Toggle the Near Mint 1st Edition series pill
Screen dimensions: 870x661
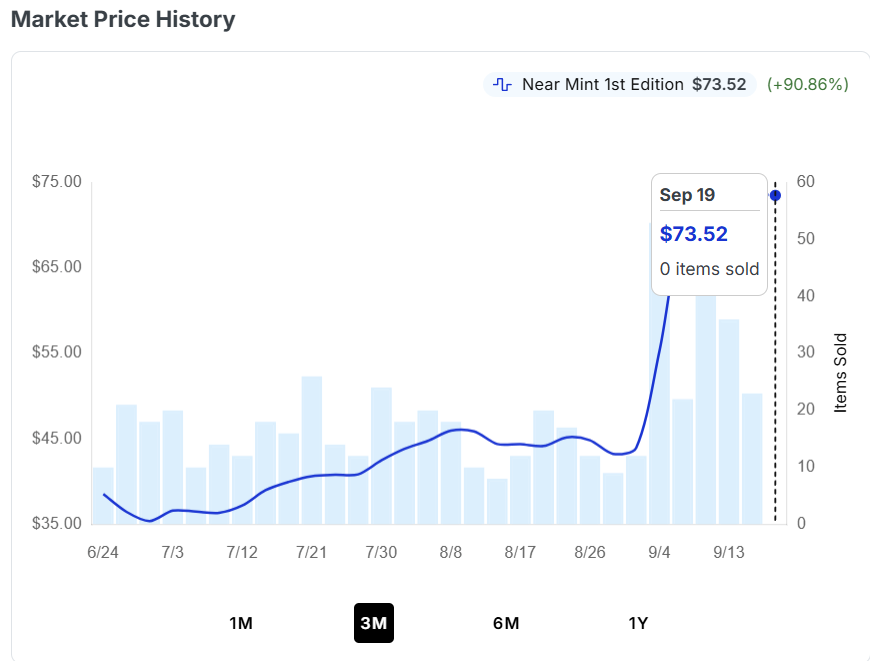(619, 84)
